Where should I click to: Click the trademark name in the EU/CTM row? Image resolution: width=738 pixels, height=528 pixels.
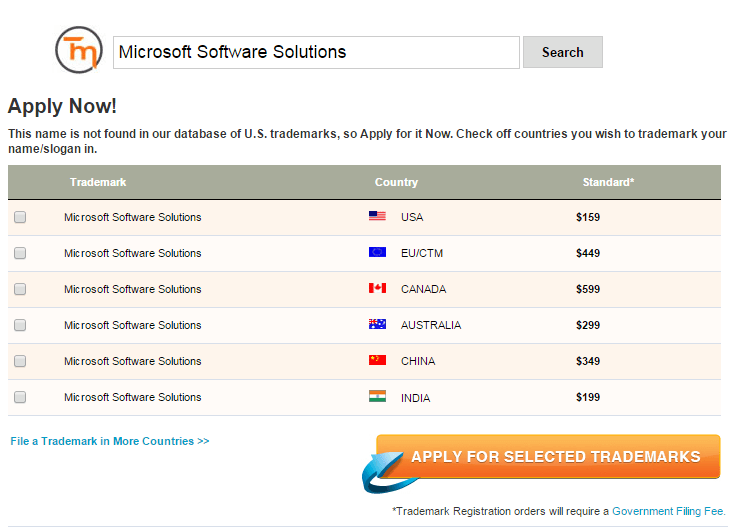(x=133, y=253)
